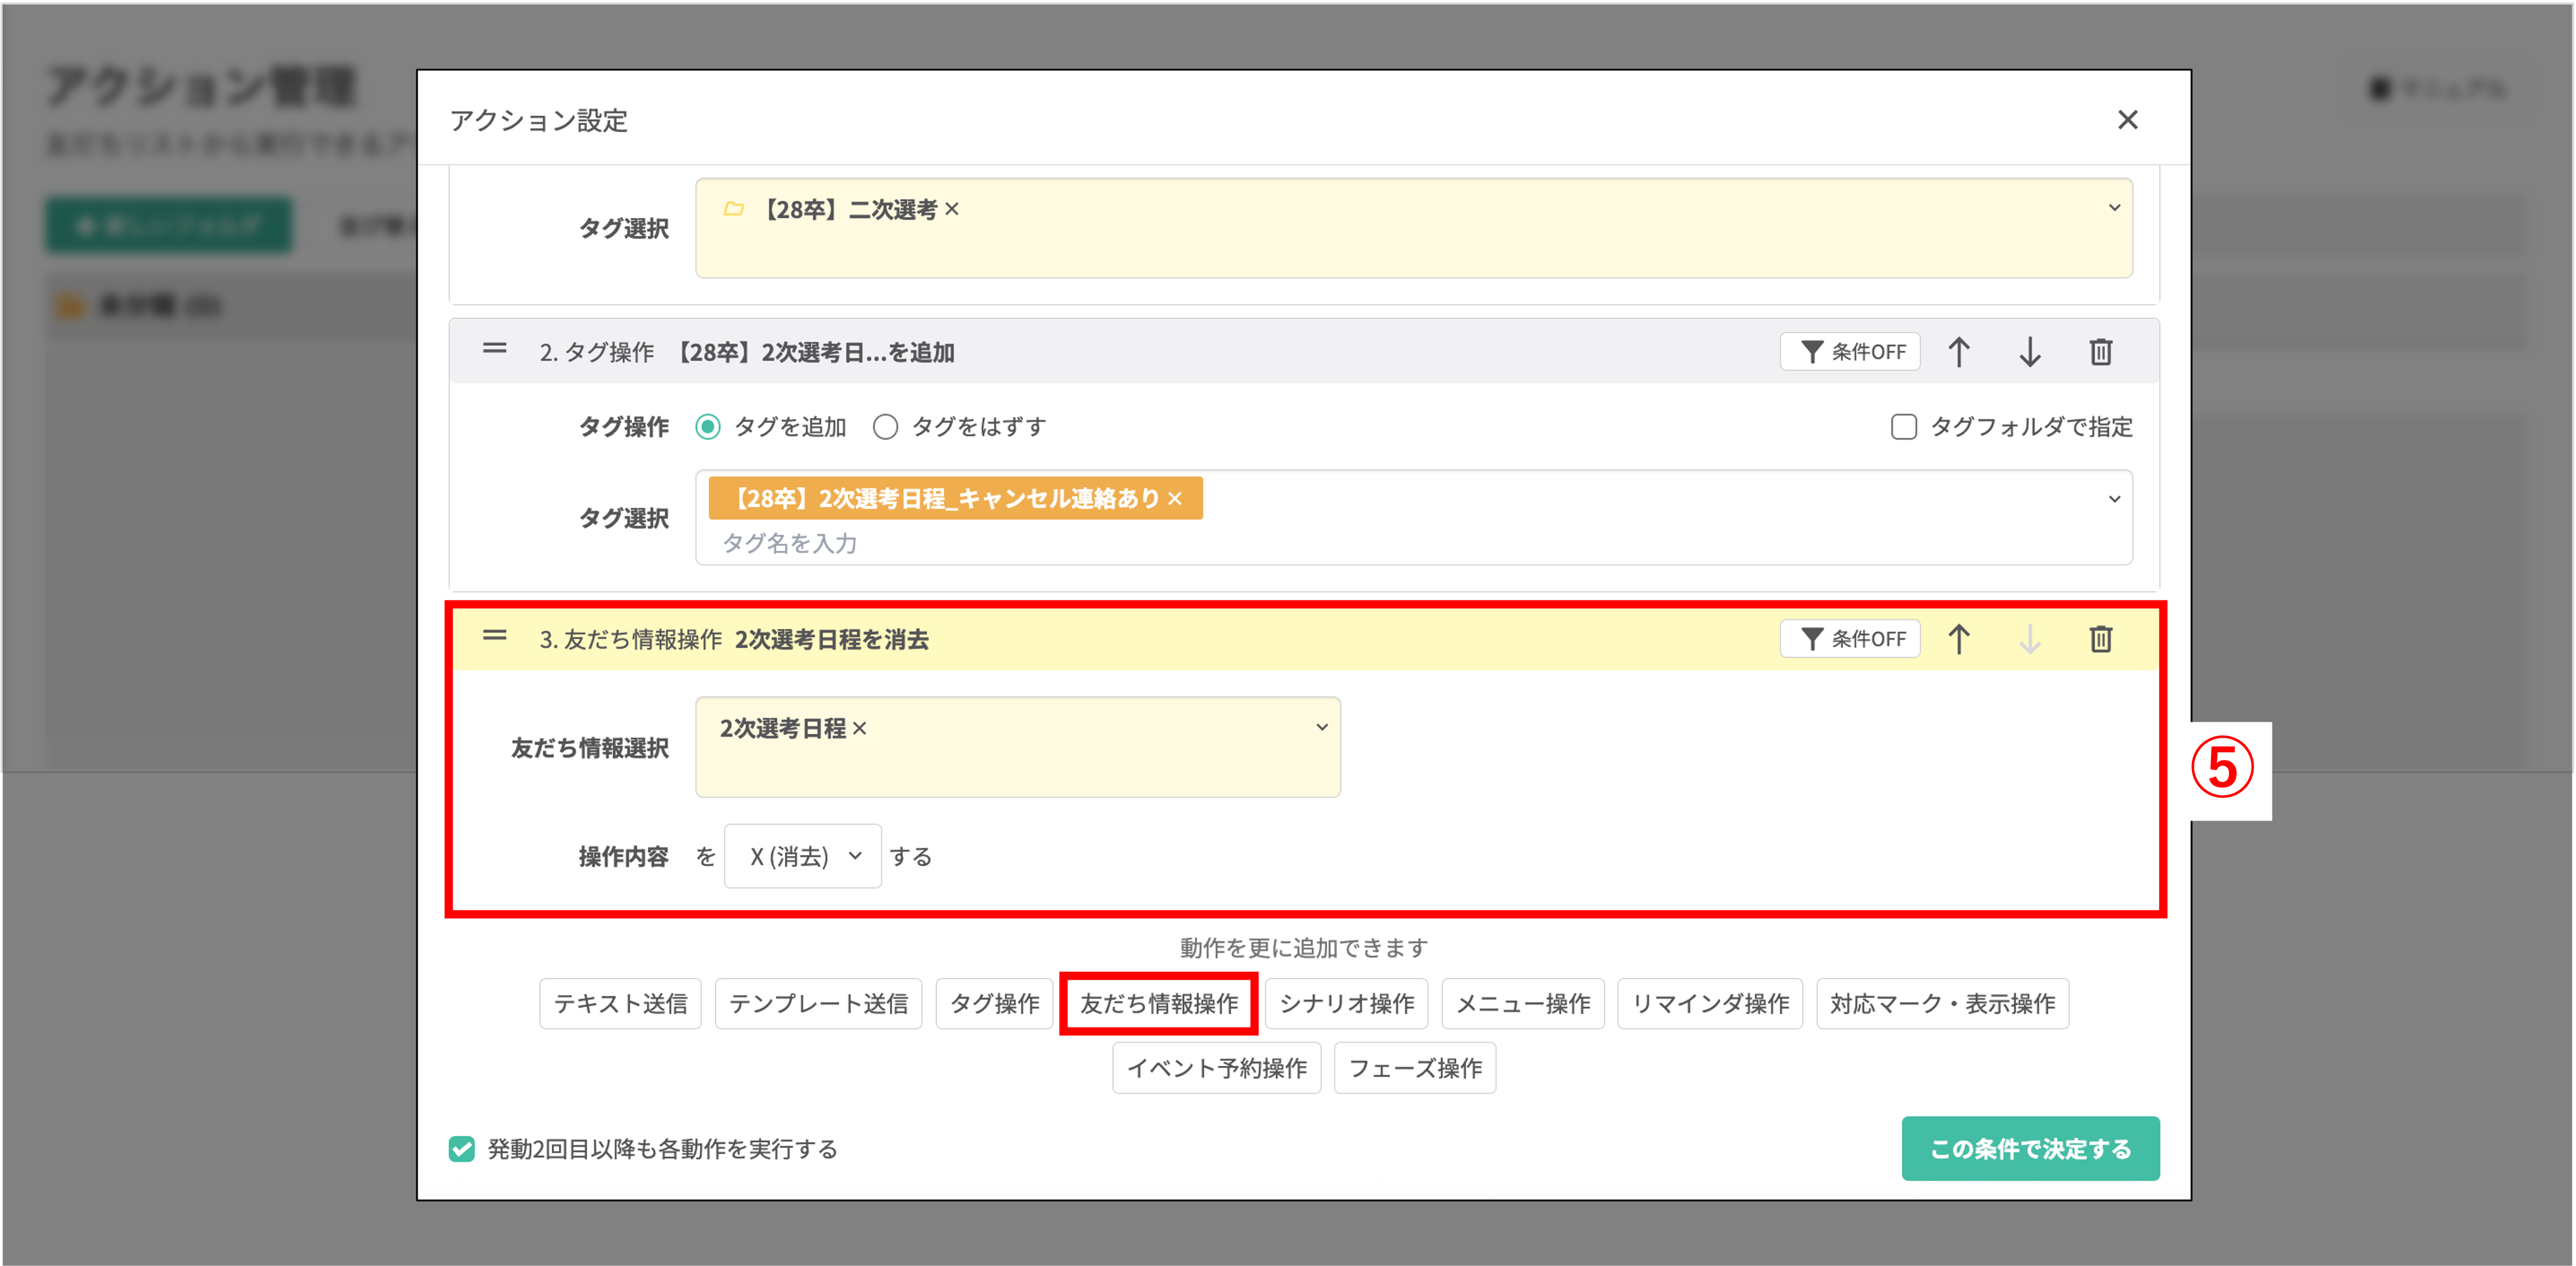The width and height of the screenshot is (2576, 1266).
Task: Select the タグをはずす radio option
Action: pos(885,427)
